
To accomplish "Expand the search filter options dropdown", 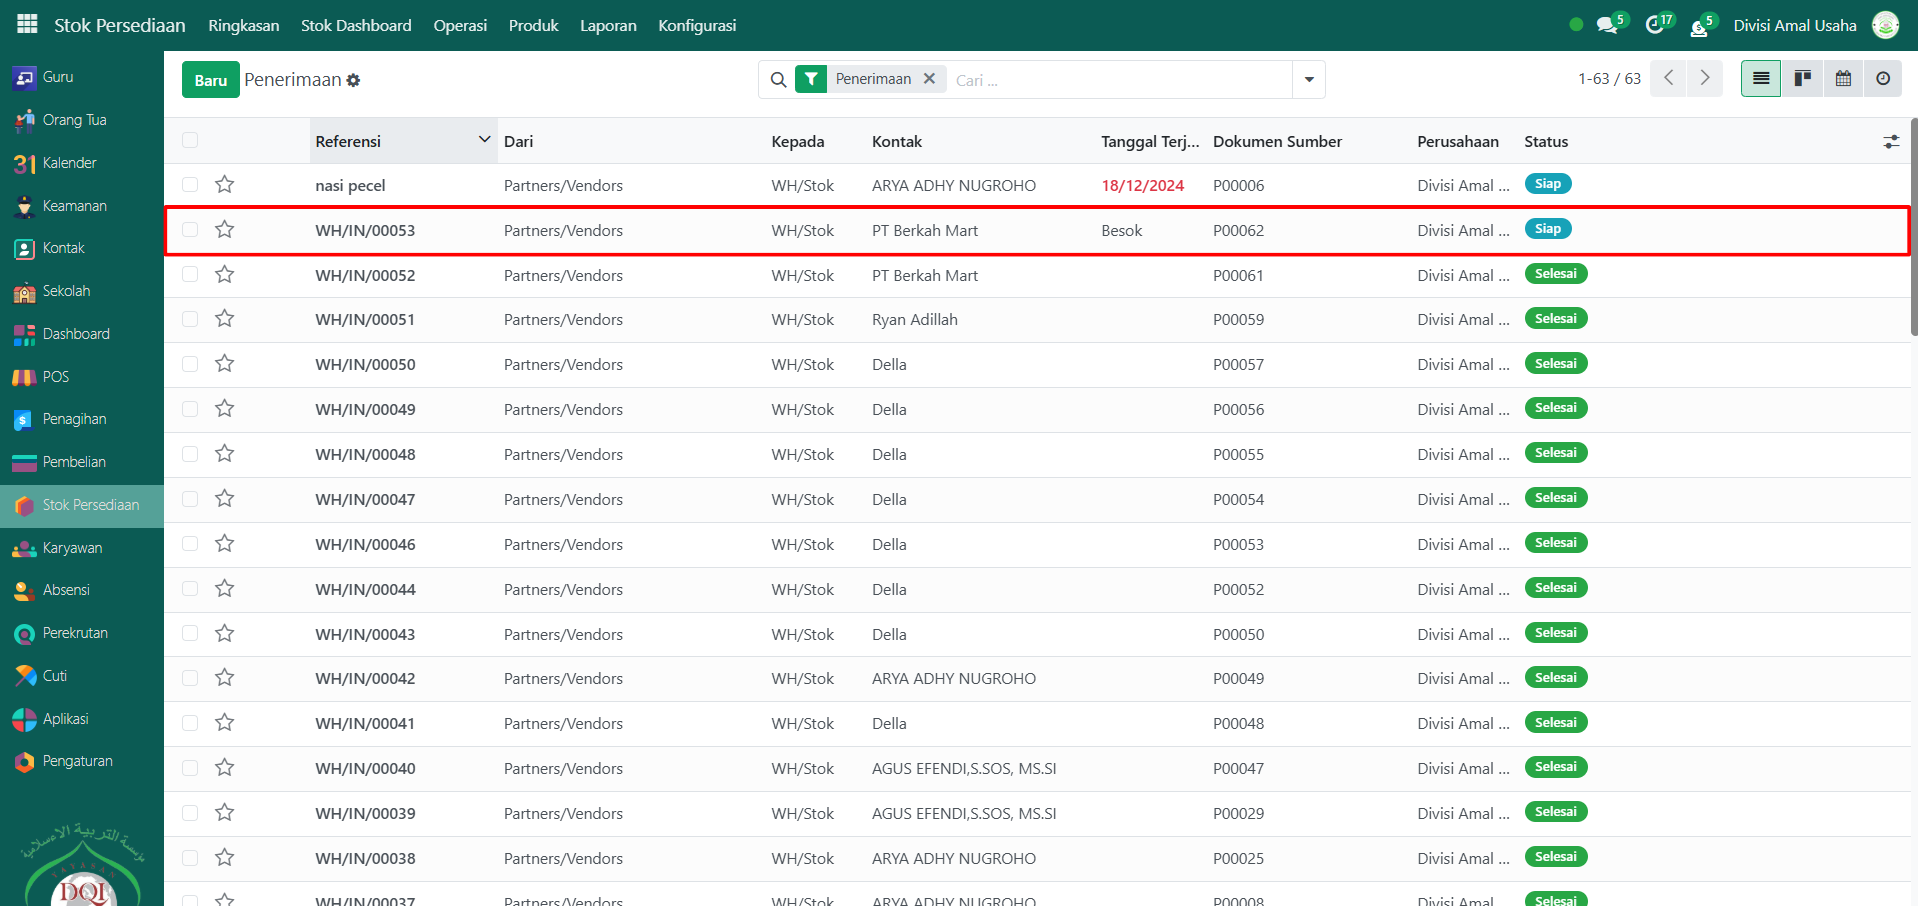I will pos(1309,80).
